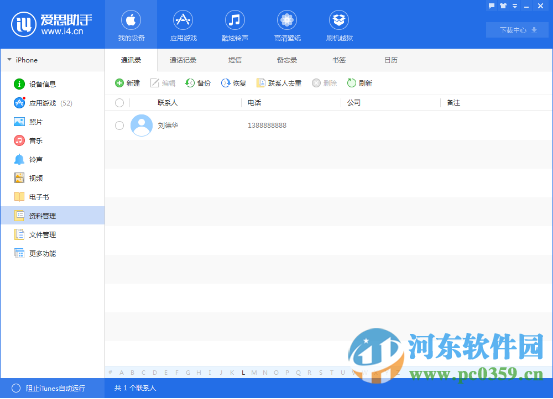
Task: Click the 共 1 个联系人 status text
Action: (135, 388)
